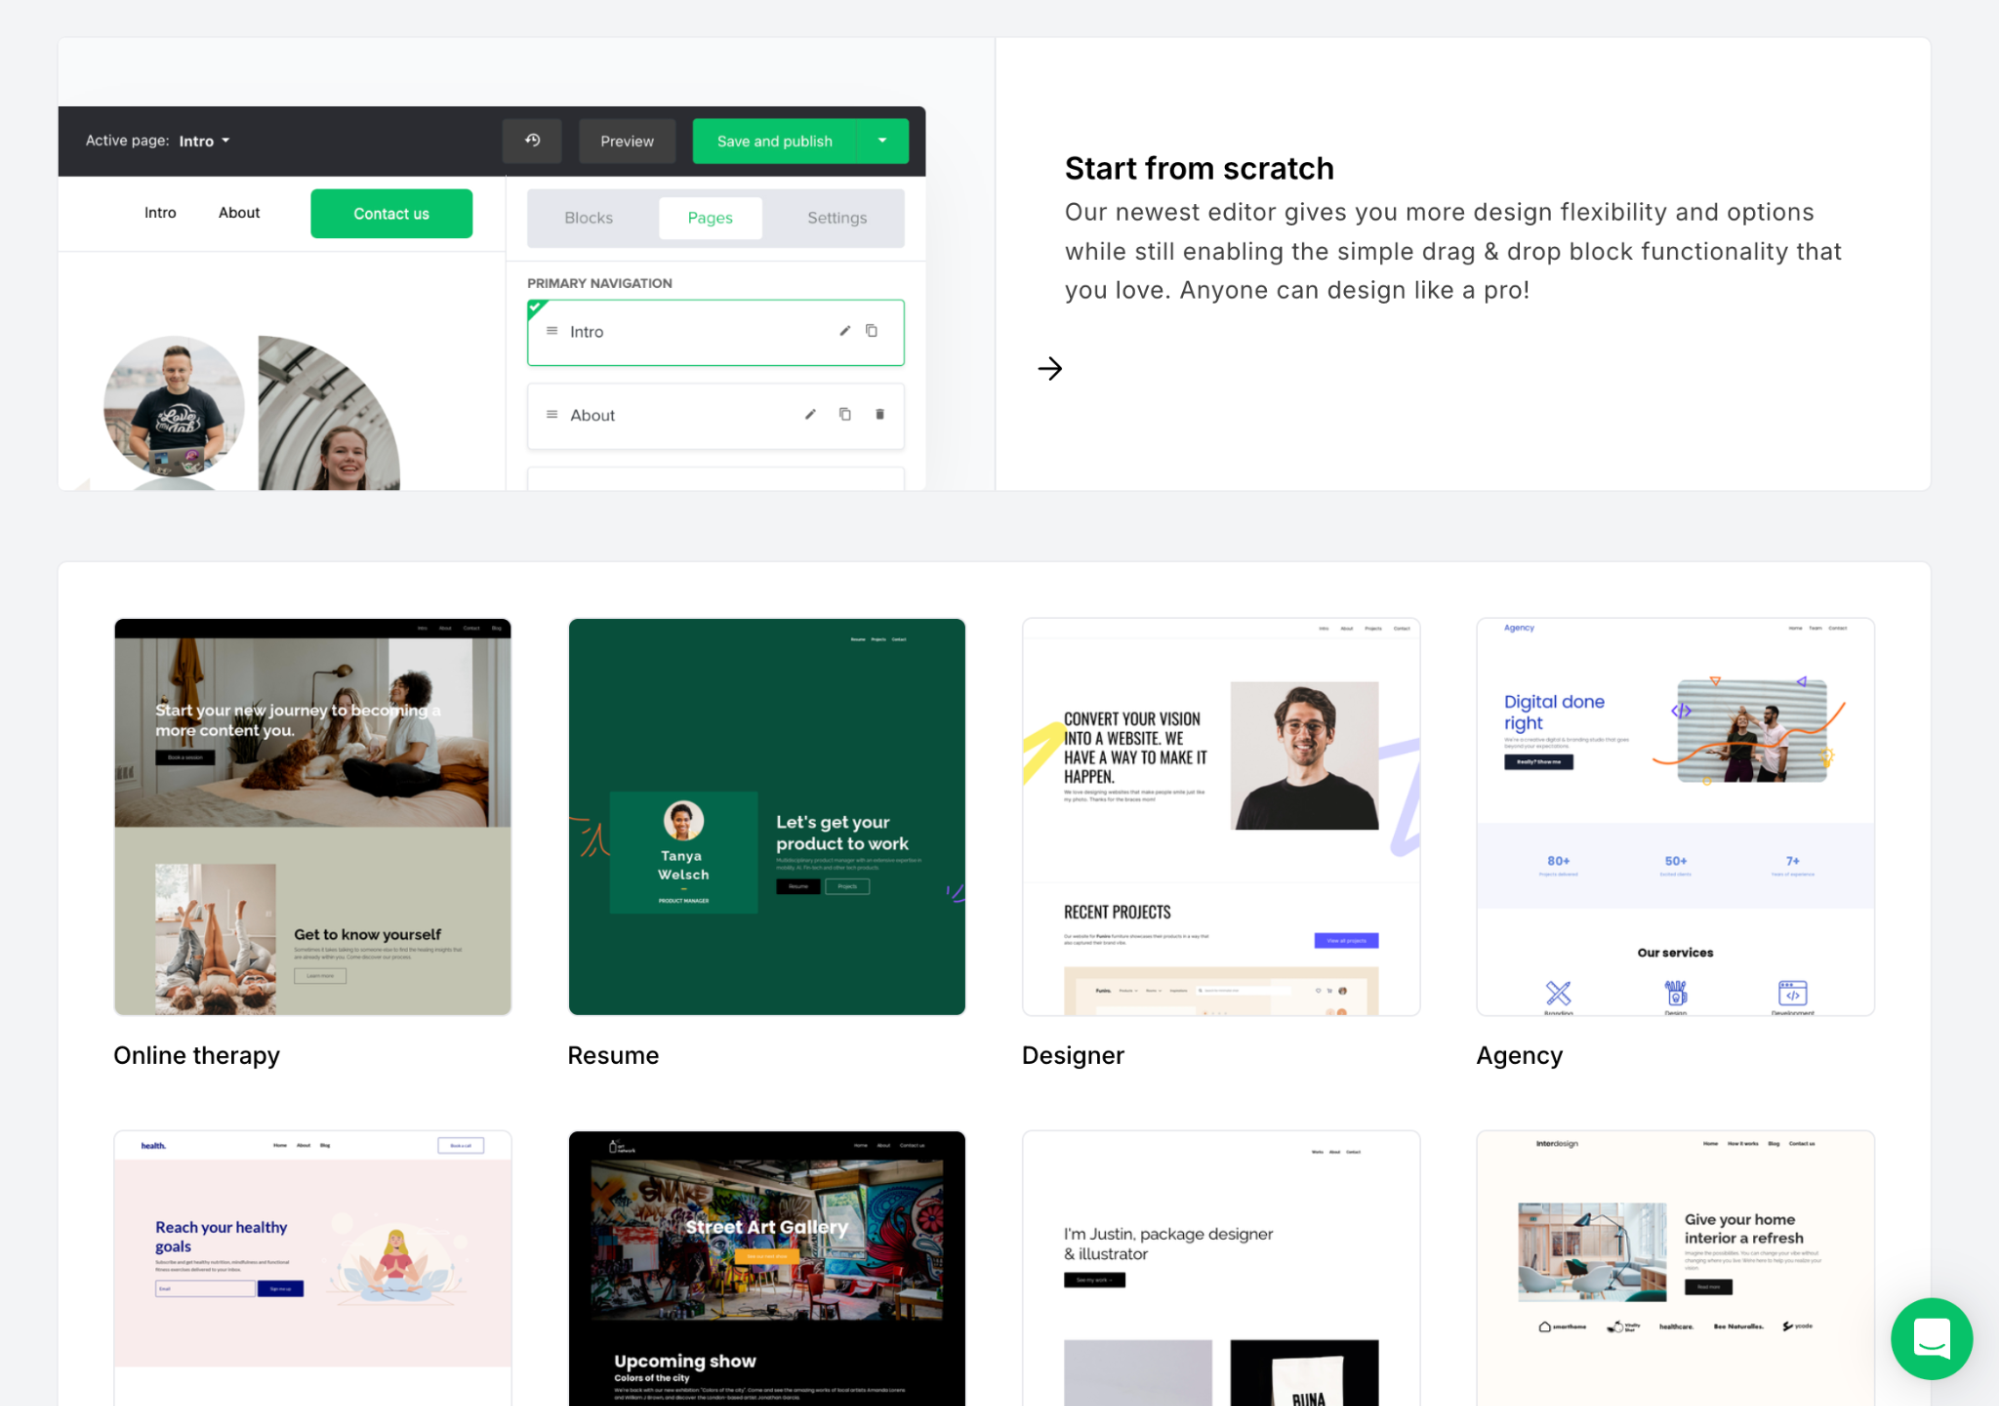Toggle the drag handle for About page row
The width and height of the screenshot is (1999, 1406).
tap(551, 414)
